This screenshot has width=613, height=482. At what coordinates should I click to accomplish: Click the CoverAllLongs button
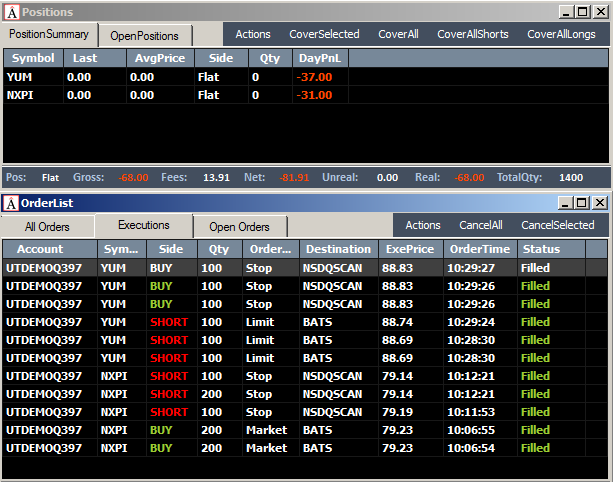[x=561, y=34]
